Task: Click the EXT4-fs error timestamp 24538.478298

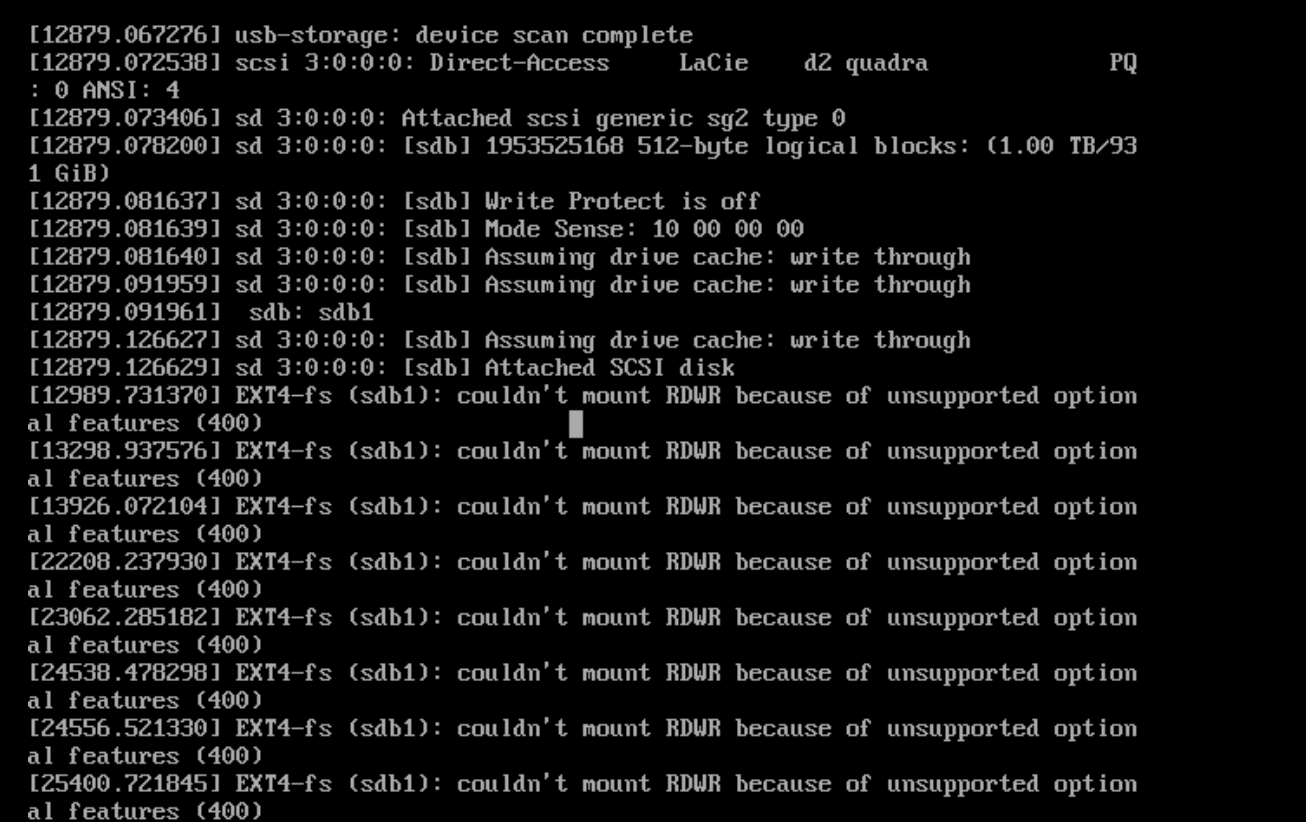Action: click(x=125, y=673)
